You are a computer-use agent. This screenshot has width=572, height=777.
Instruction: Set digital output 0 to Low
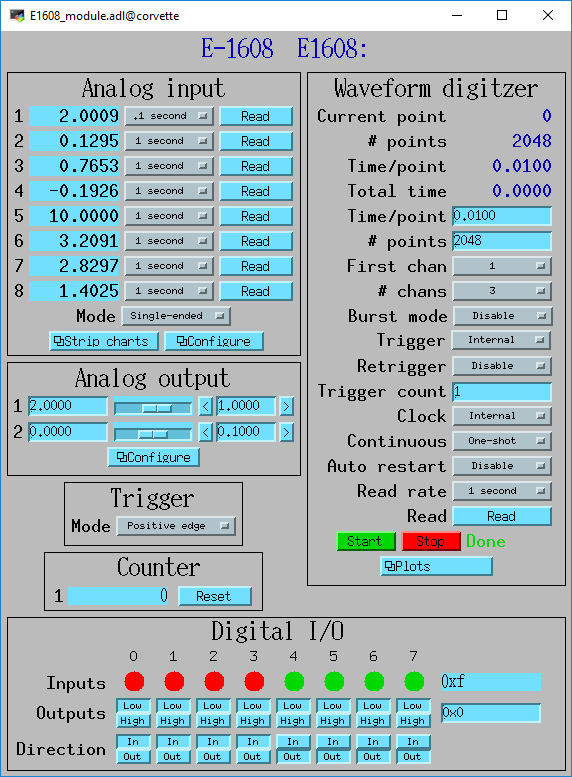[x=133, y=706]
